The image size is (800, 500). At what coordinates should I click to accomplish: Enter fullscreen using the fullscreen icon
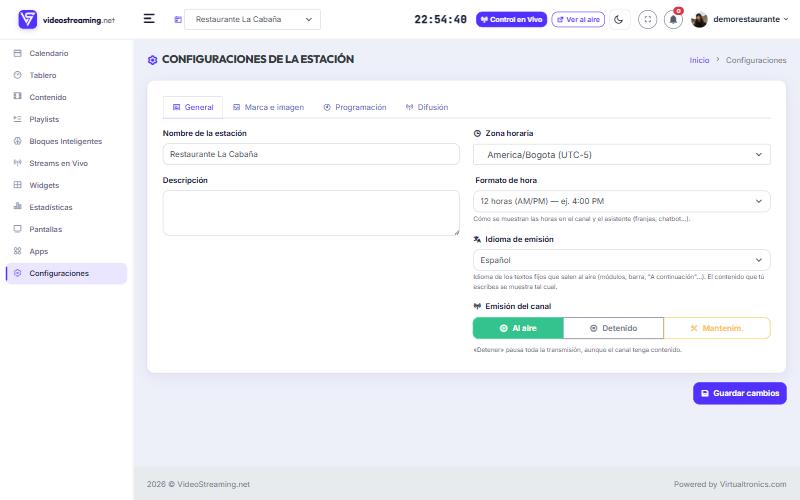point(647,19)
